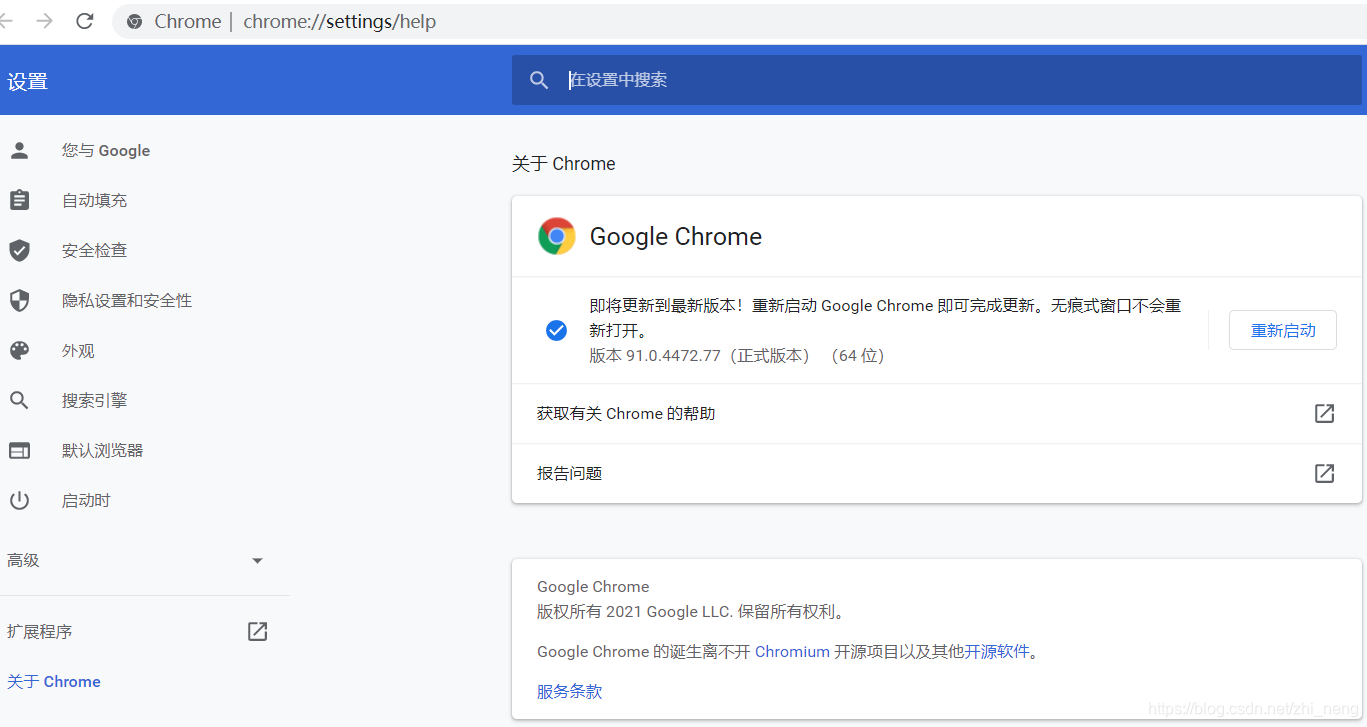Open the 安全检查 settings section
This screenshot has width=1367, height=727.
click(x=94, y=251)
